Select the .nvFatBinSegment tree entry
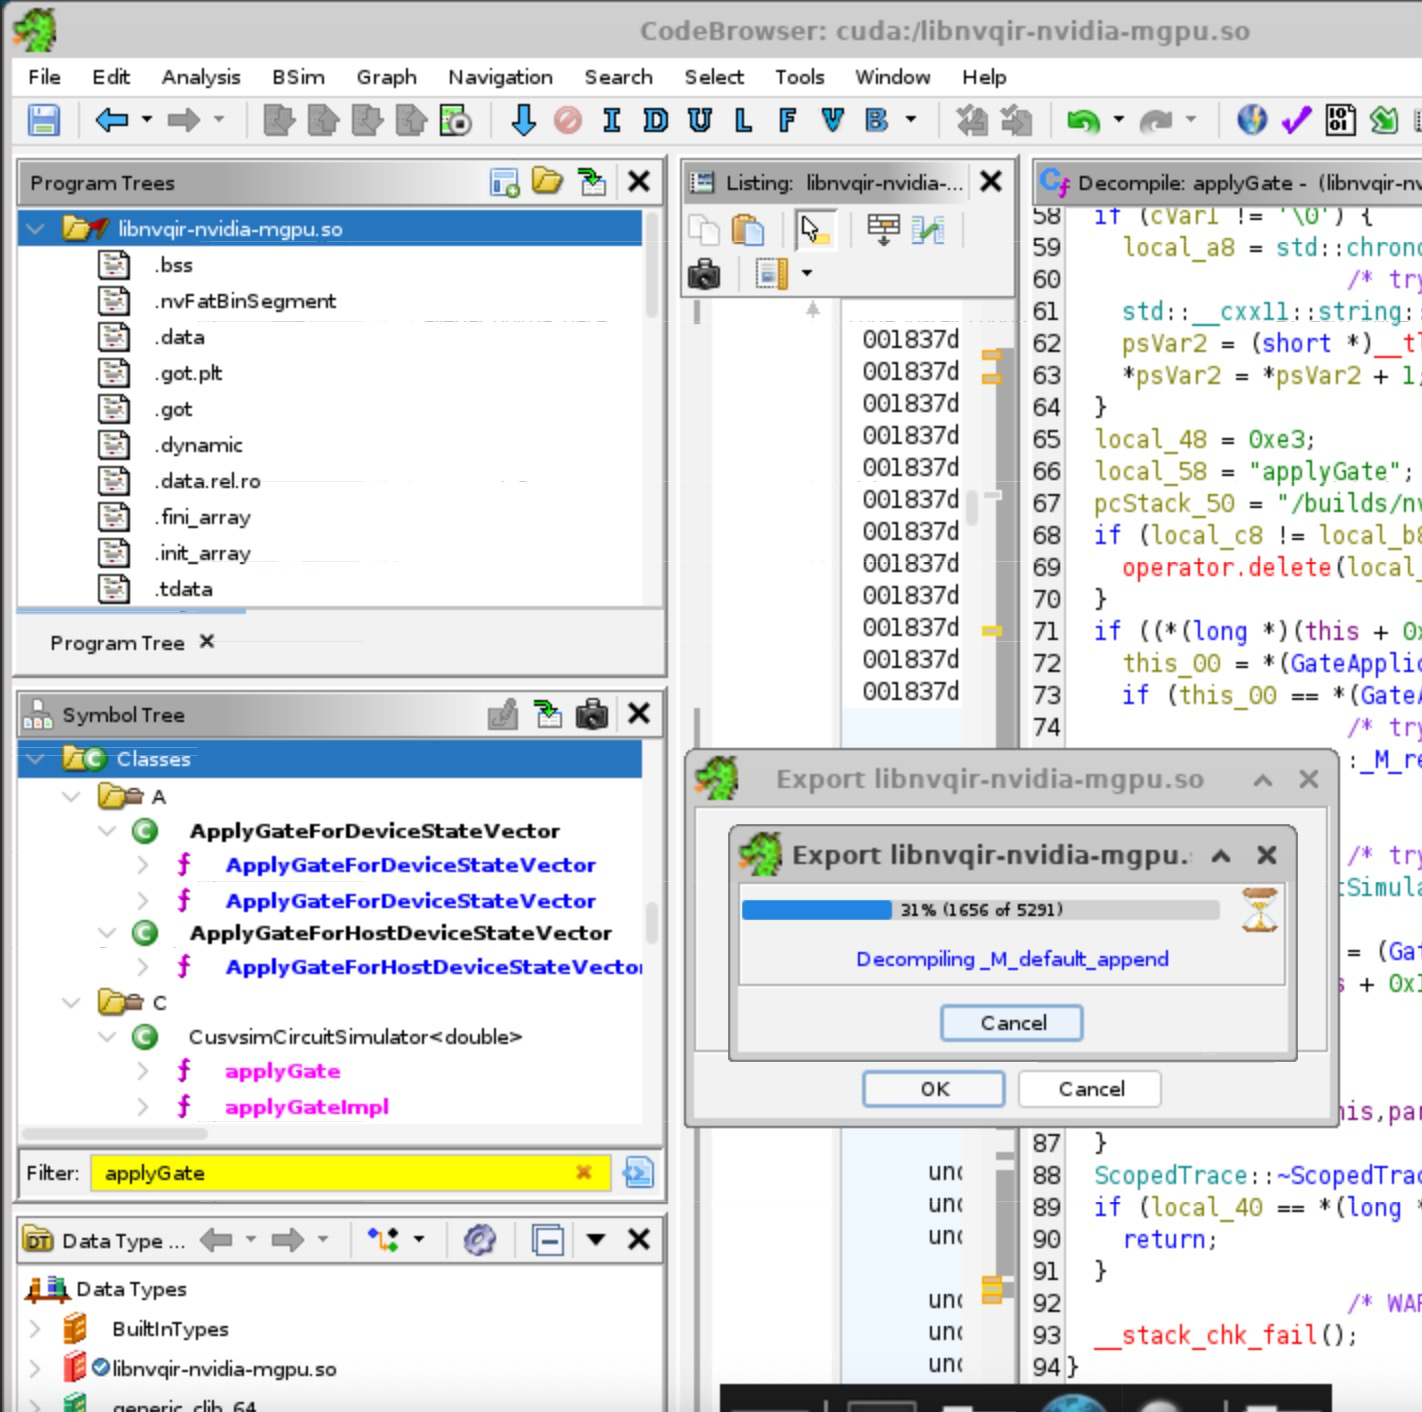This screenshot has height=1412, width=1422. [x=245, y=301]
